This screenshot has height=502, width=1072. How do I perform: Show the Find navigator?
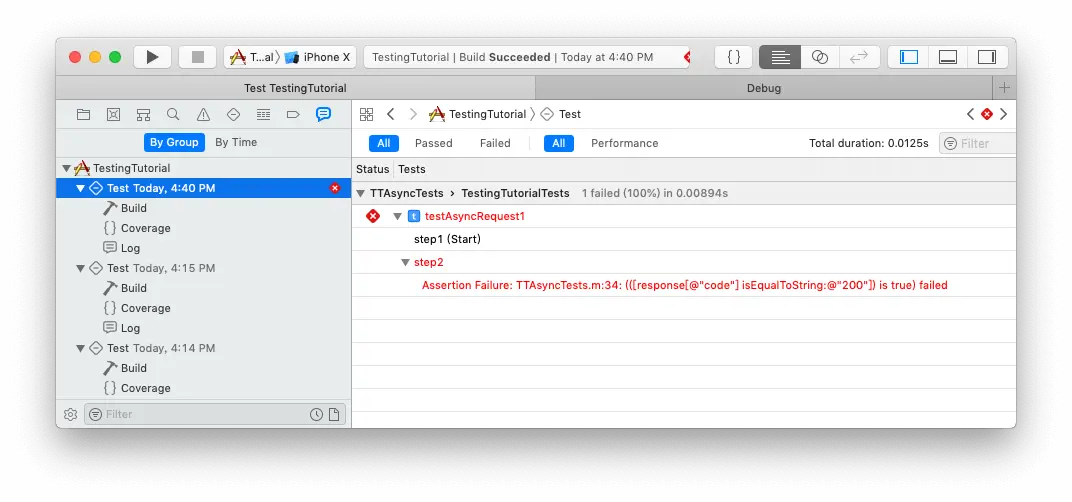click(x=173, y=114)
